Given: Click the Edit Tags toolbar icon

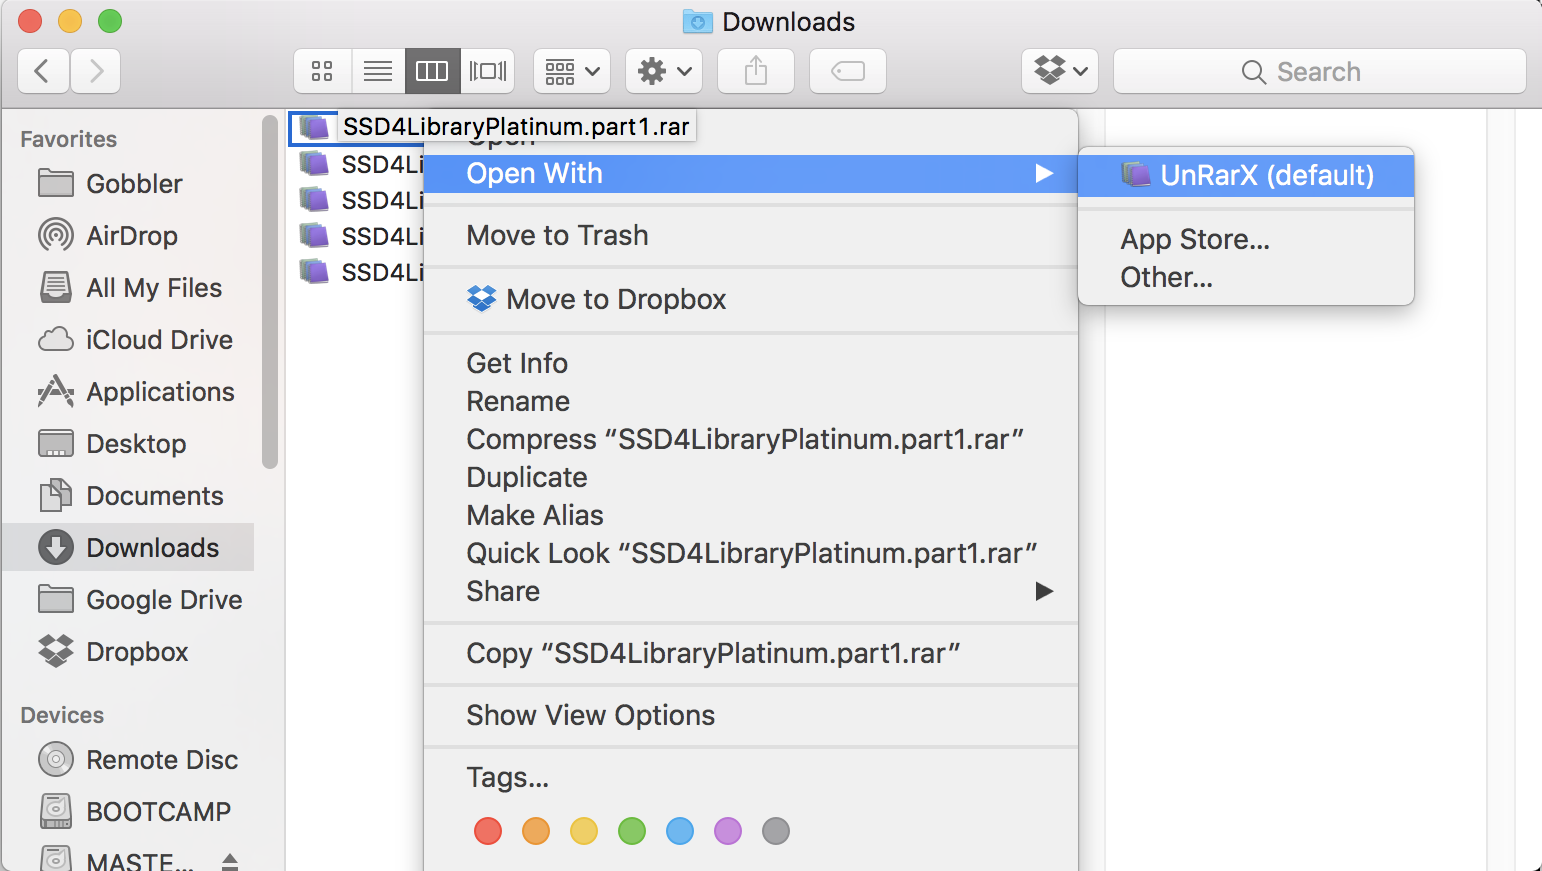Looking at the screenshot, I should (847, 71).
